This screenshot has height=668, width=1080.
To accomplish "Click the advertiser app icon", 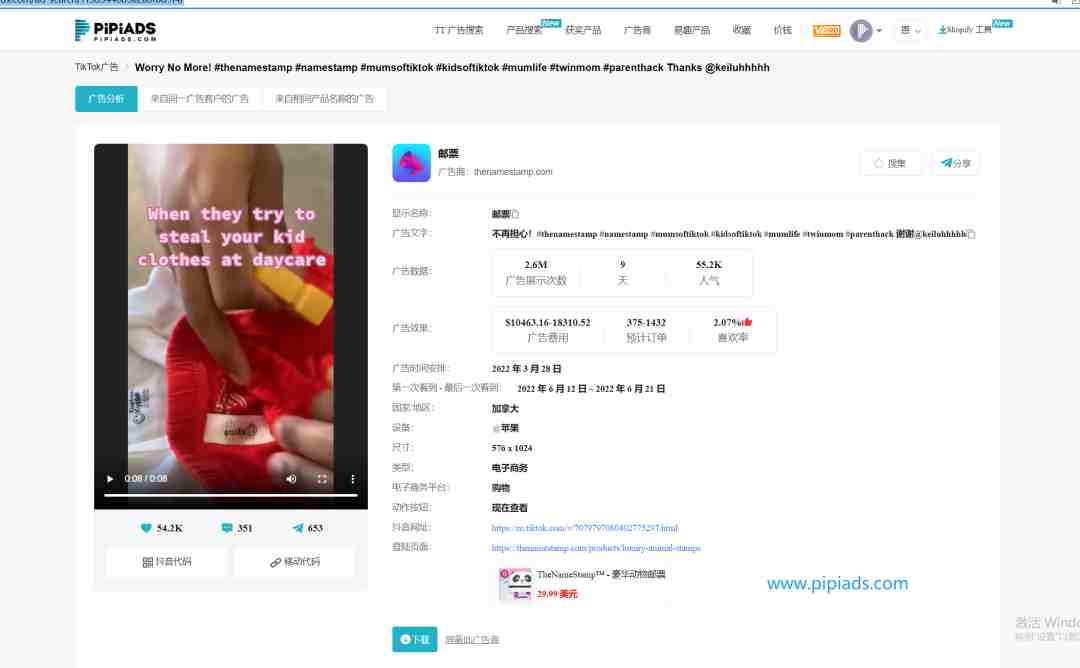I will pos(411,163).
